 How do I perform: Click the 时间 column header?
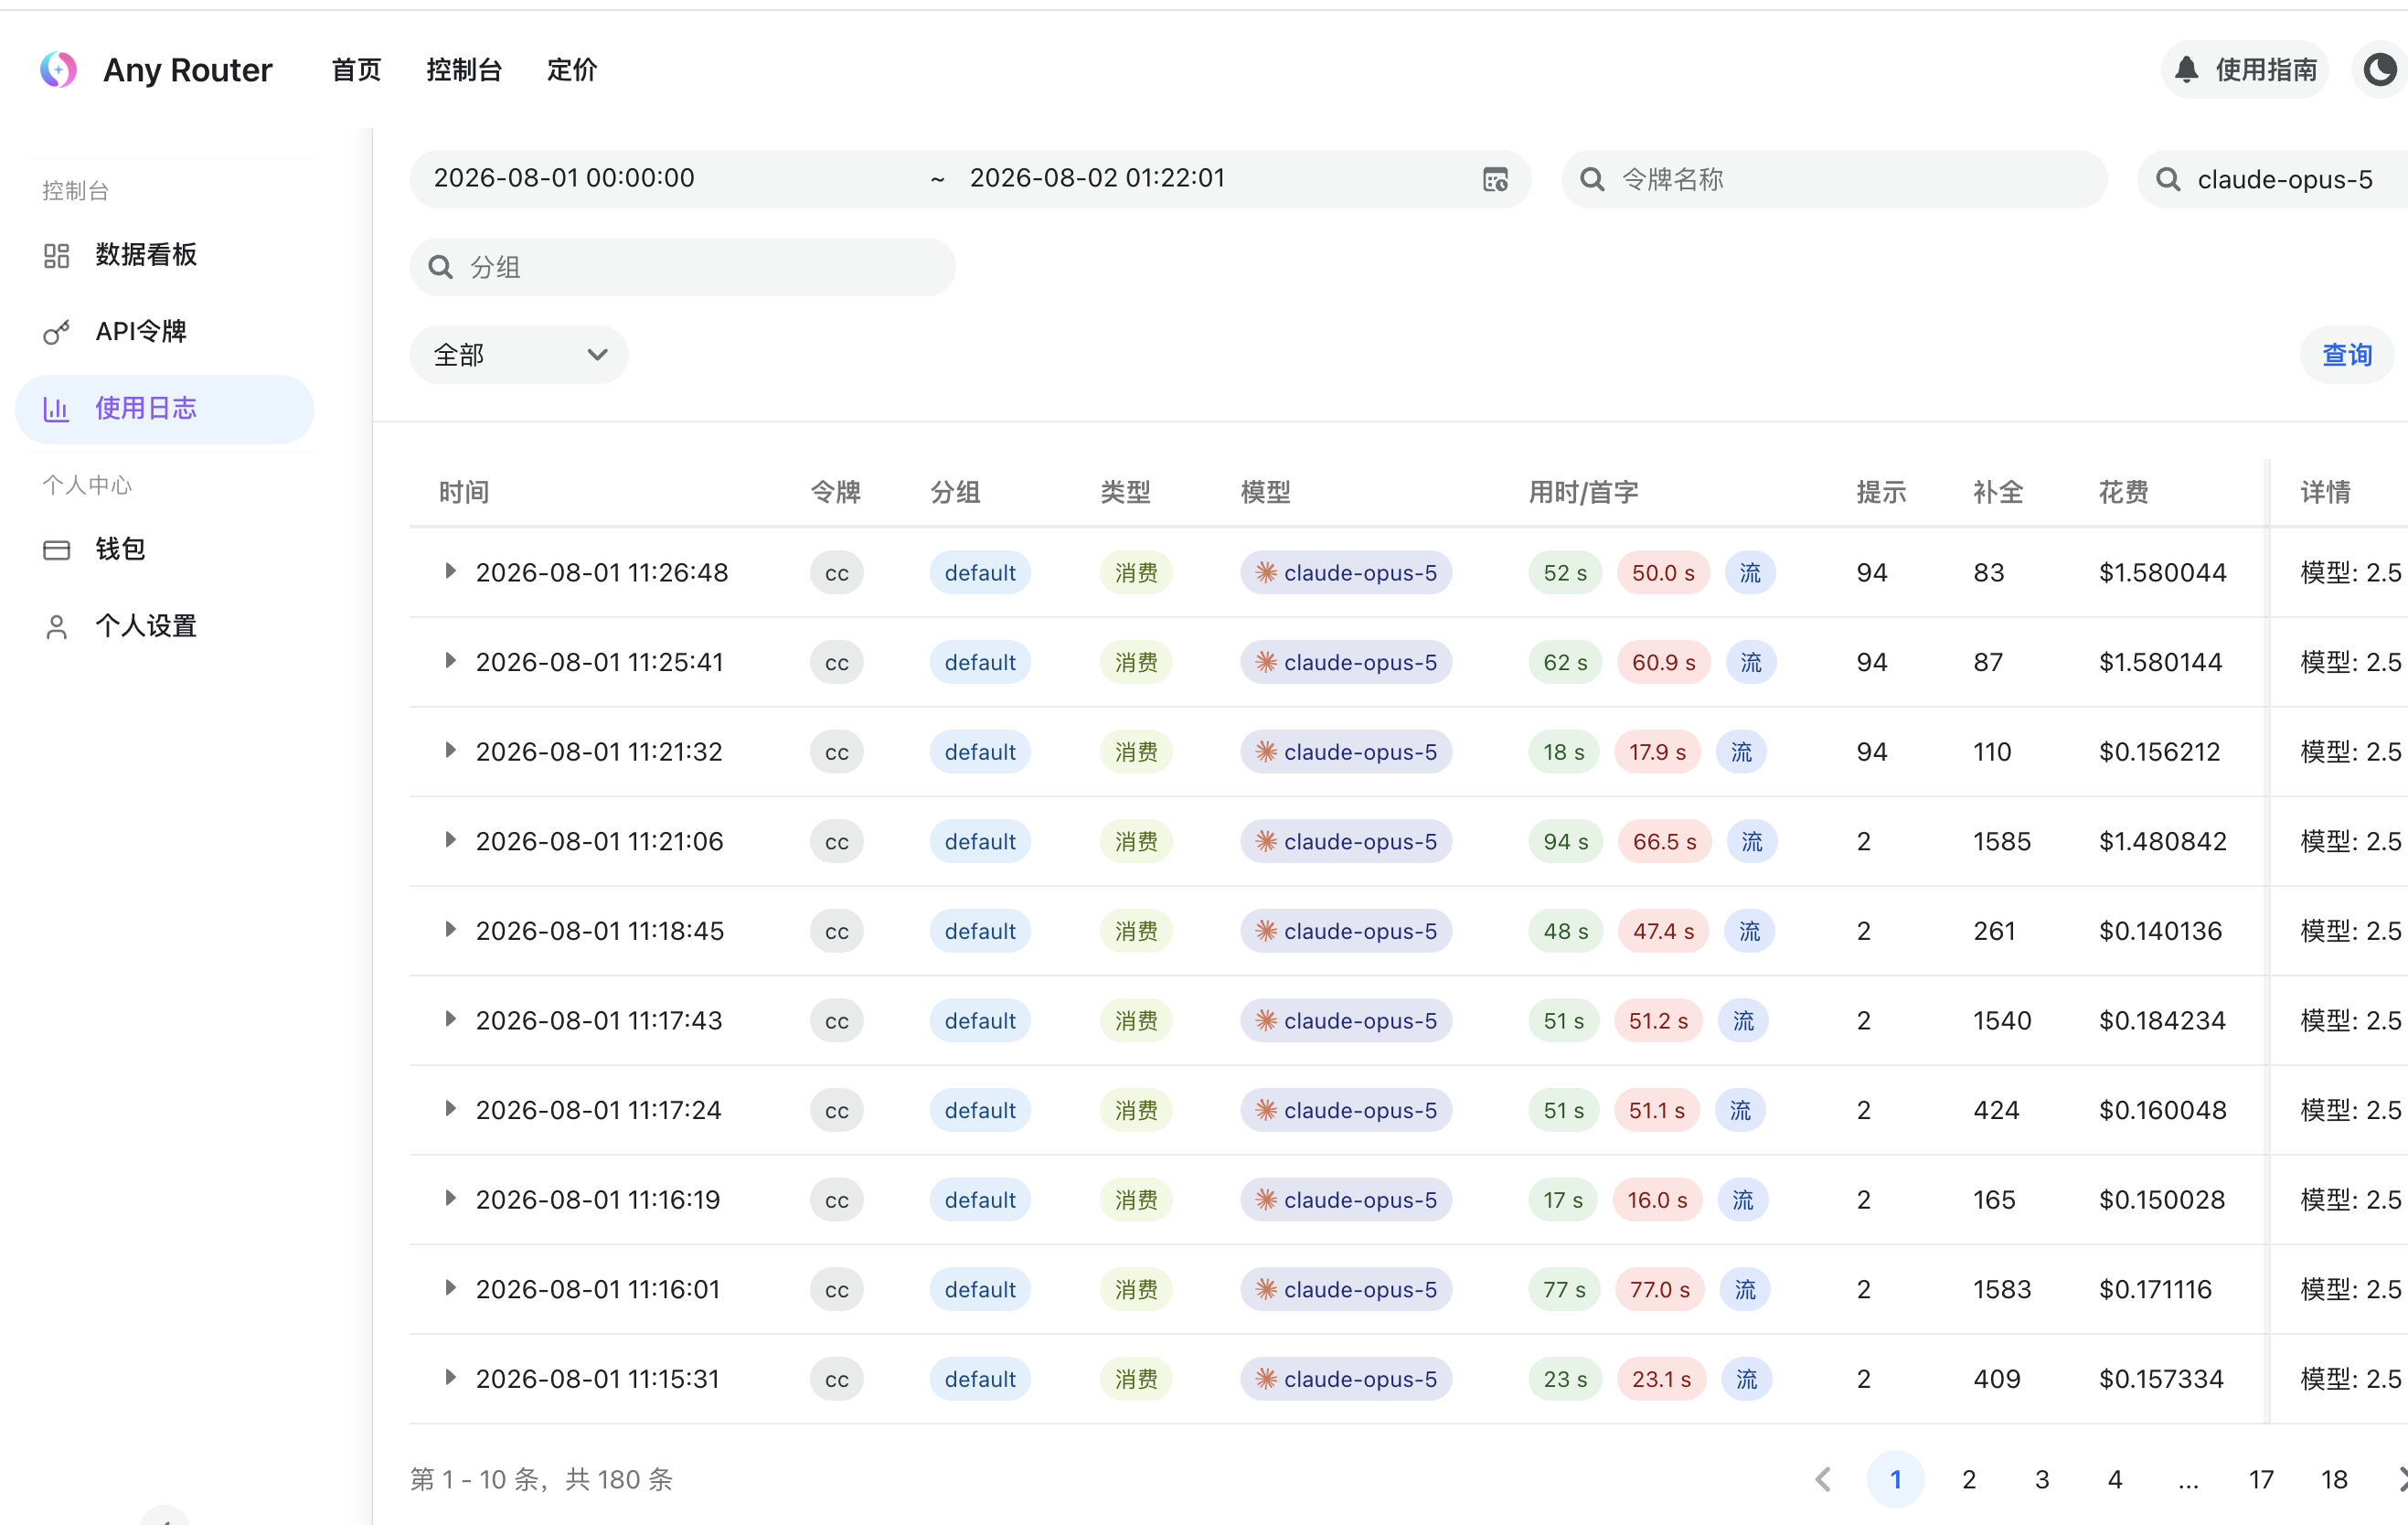(464, 492)
